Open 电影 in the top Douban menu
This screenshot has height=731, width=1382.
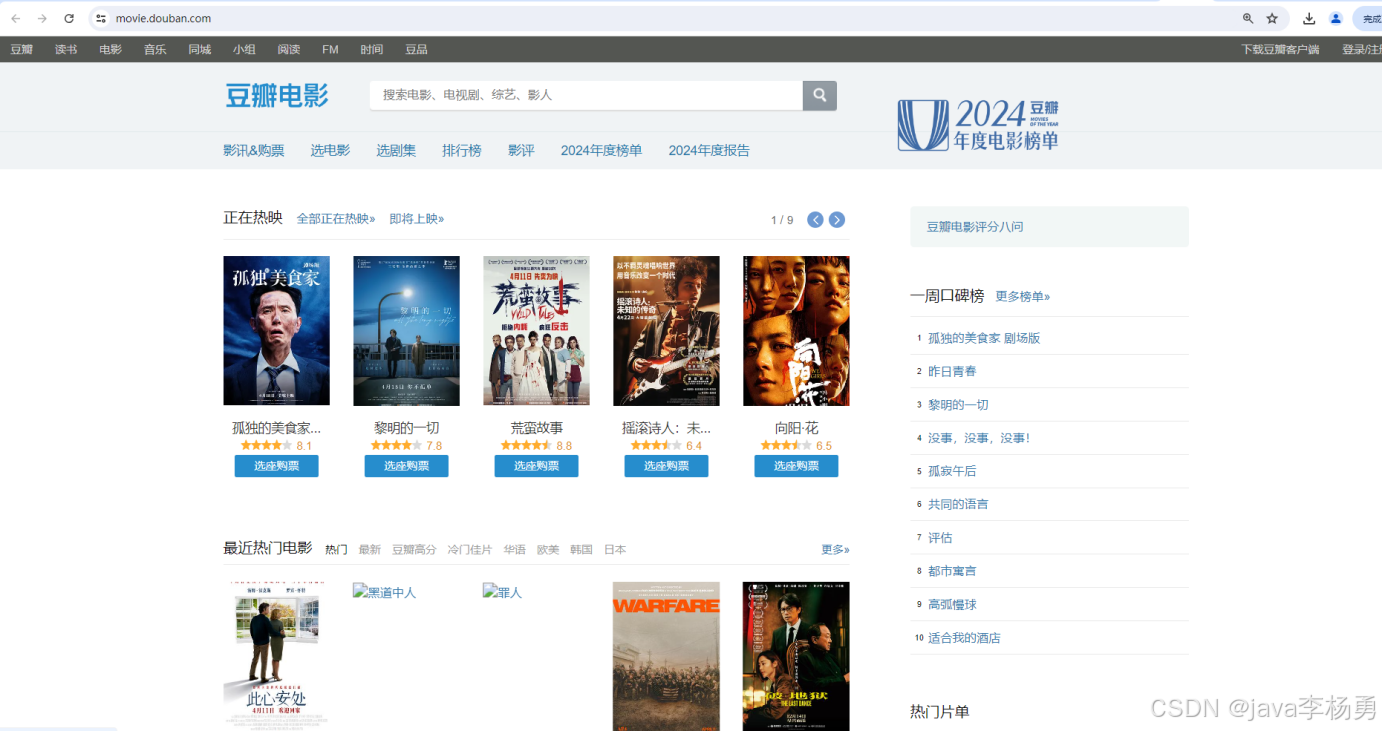click(109, 48)
